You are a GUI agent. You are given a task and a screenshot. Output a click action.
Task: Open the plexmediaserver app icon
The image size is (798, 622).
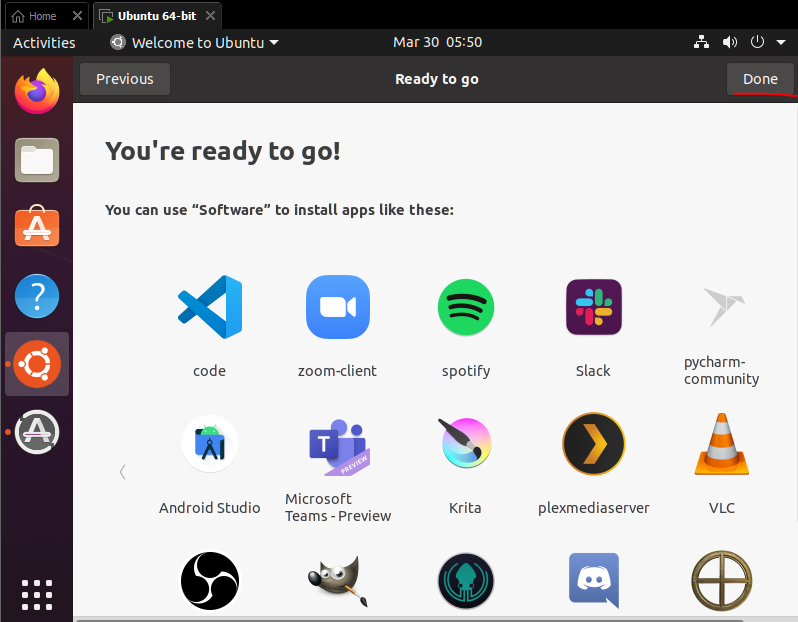pyautogui.click(x=594, y=444)
